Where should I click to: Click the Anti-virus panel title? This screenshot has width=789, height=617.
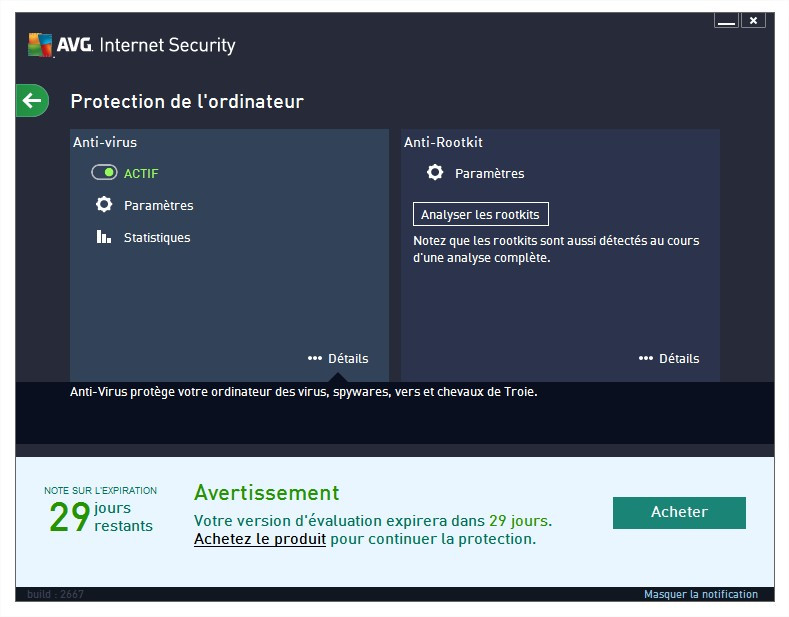click(105, 142)
